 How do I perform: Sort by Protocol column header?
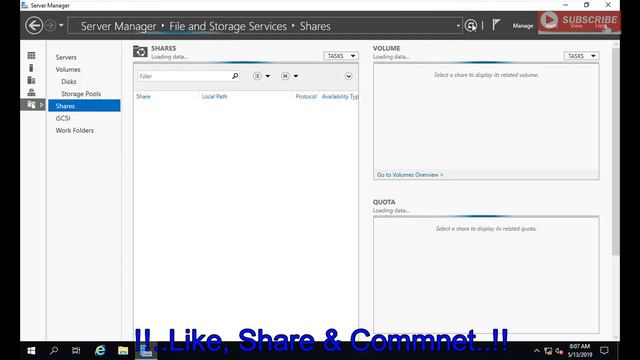point(306,97)
